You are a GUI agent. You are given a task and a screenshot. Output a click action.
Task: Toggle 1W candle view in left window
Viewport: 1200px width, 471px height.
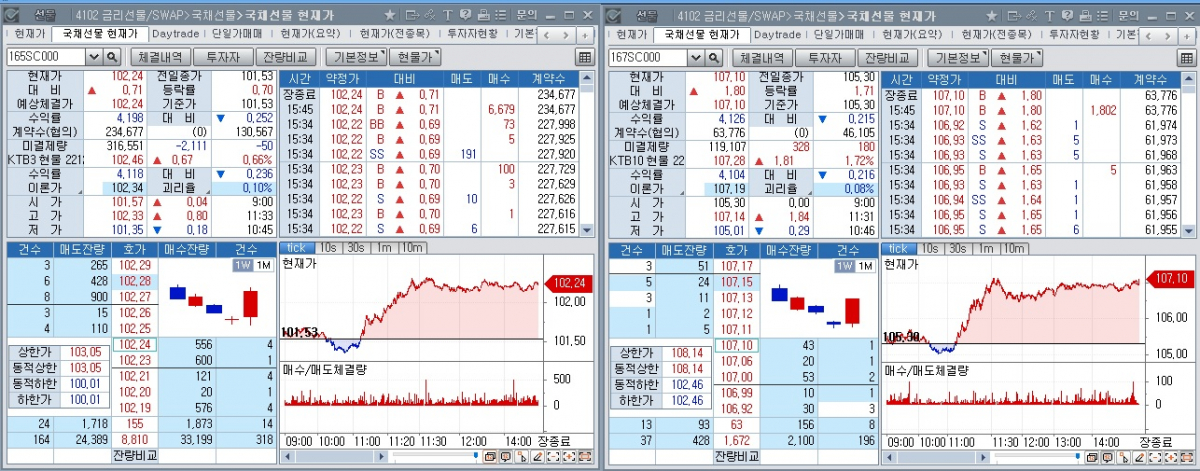(242, 265)
